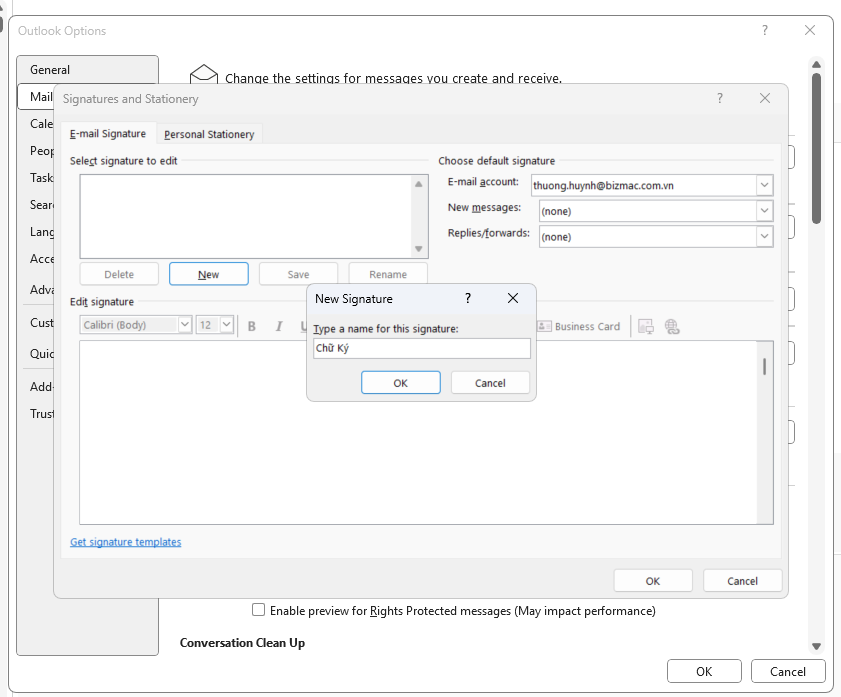Click the insert hyperlink globe icon

point(672,326)
